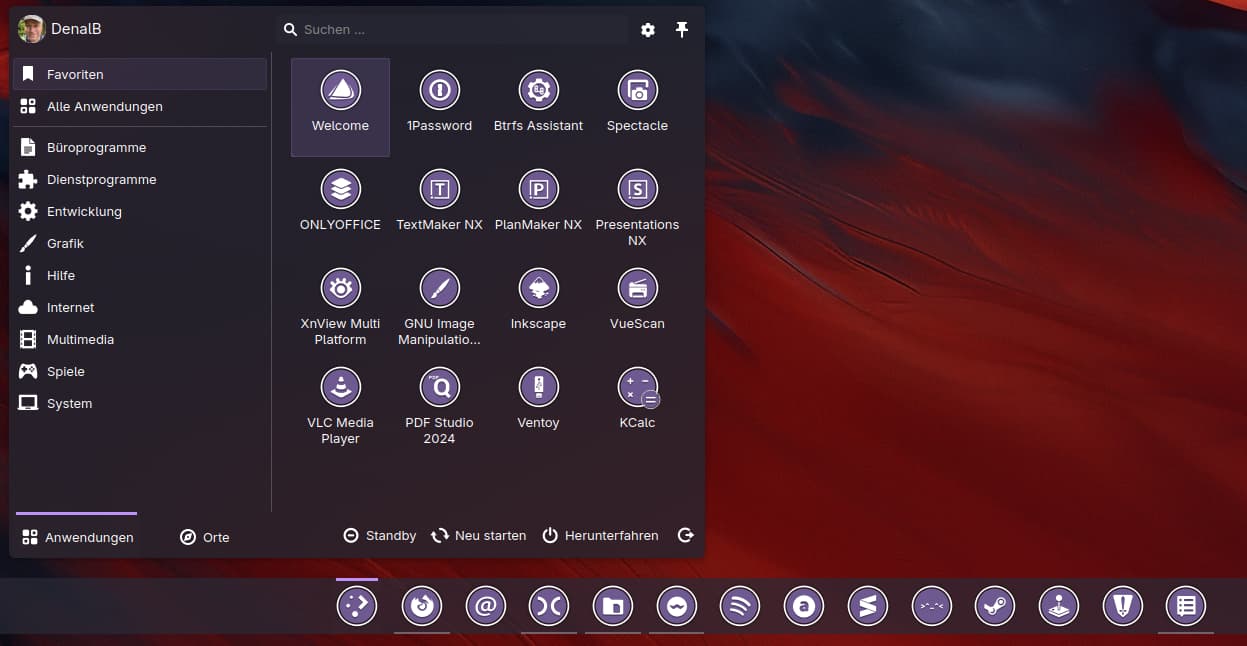Click the Herunterfahren button
The width and height of the screenshot is (1247, 646).
(600, 536)
